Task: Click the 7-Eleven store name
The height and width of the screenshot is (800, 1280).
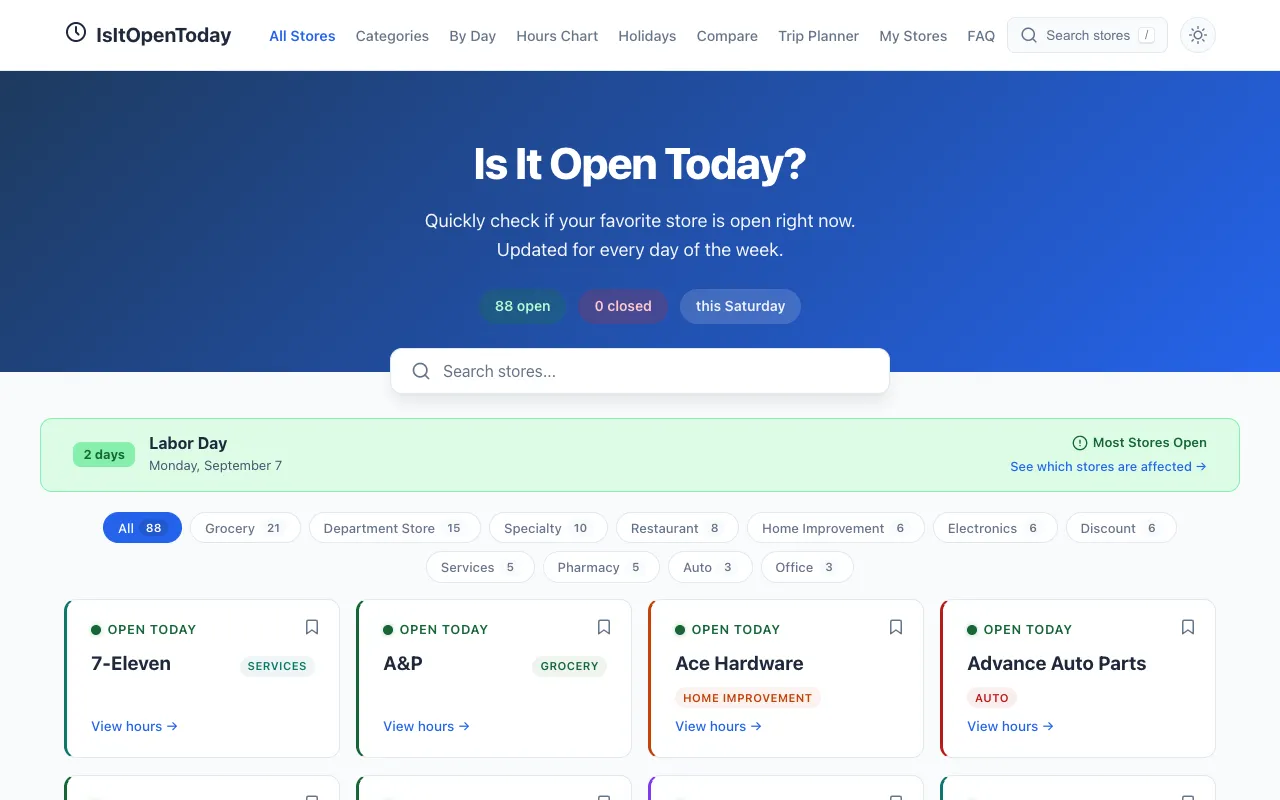Action: pyautogui.click(x=131, y=663)
